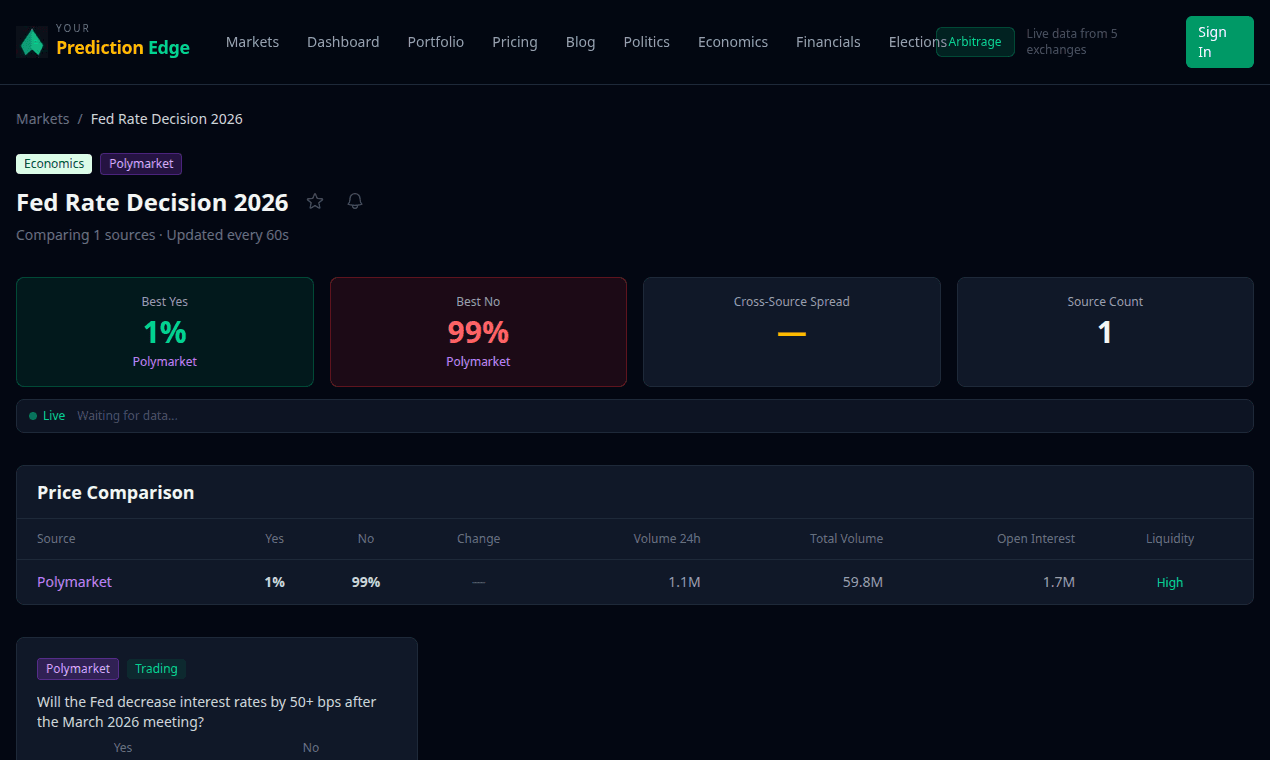
Task: Click the bell icon to set alerts
Action: [354, 201]
